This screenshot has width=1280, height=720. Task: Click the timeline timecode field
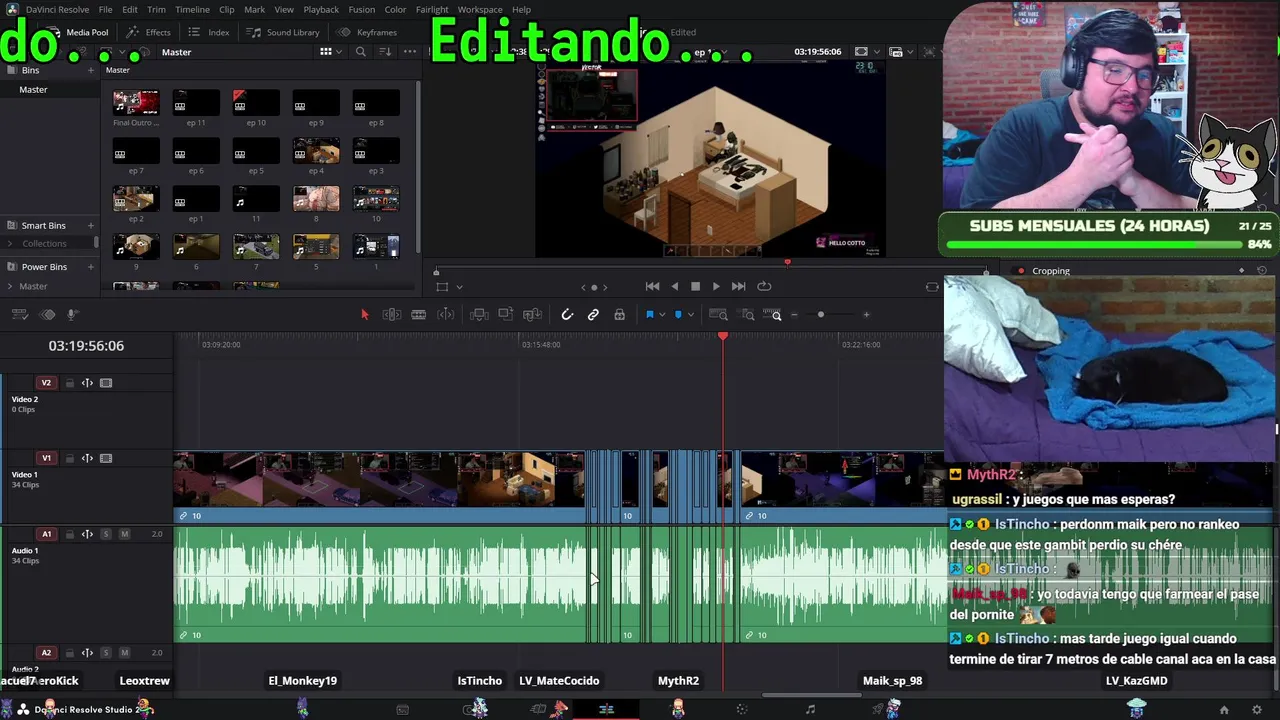point(86,346)
